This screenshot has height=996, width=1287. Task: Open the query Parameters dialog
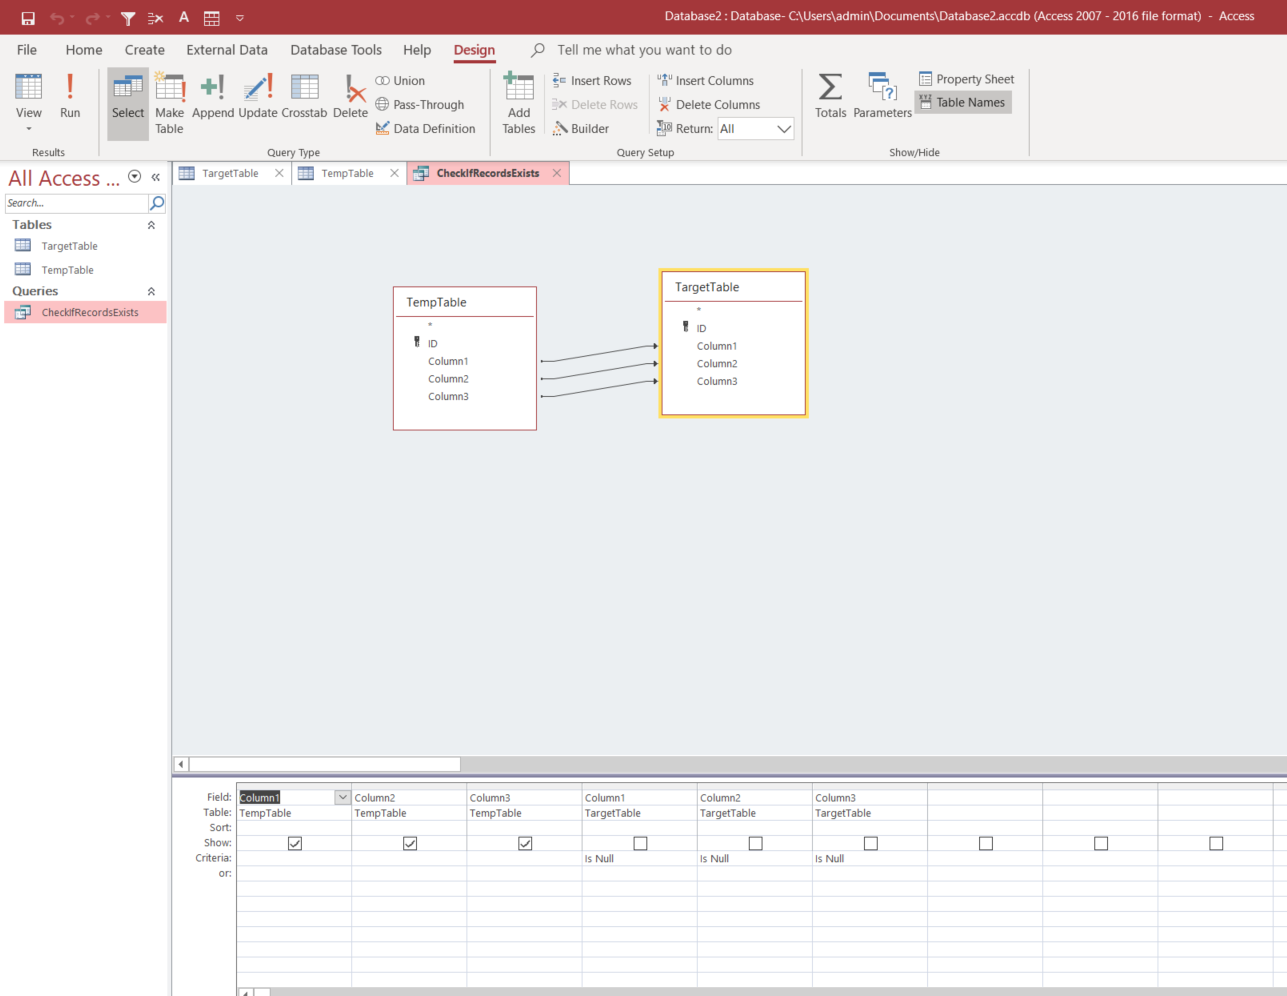point(882,96)
